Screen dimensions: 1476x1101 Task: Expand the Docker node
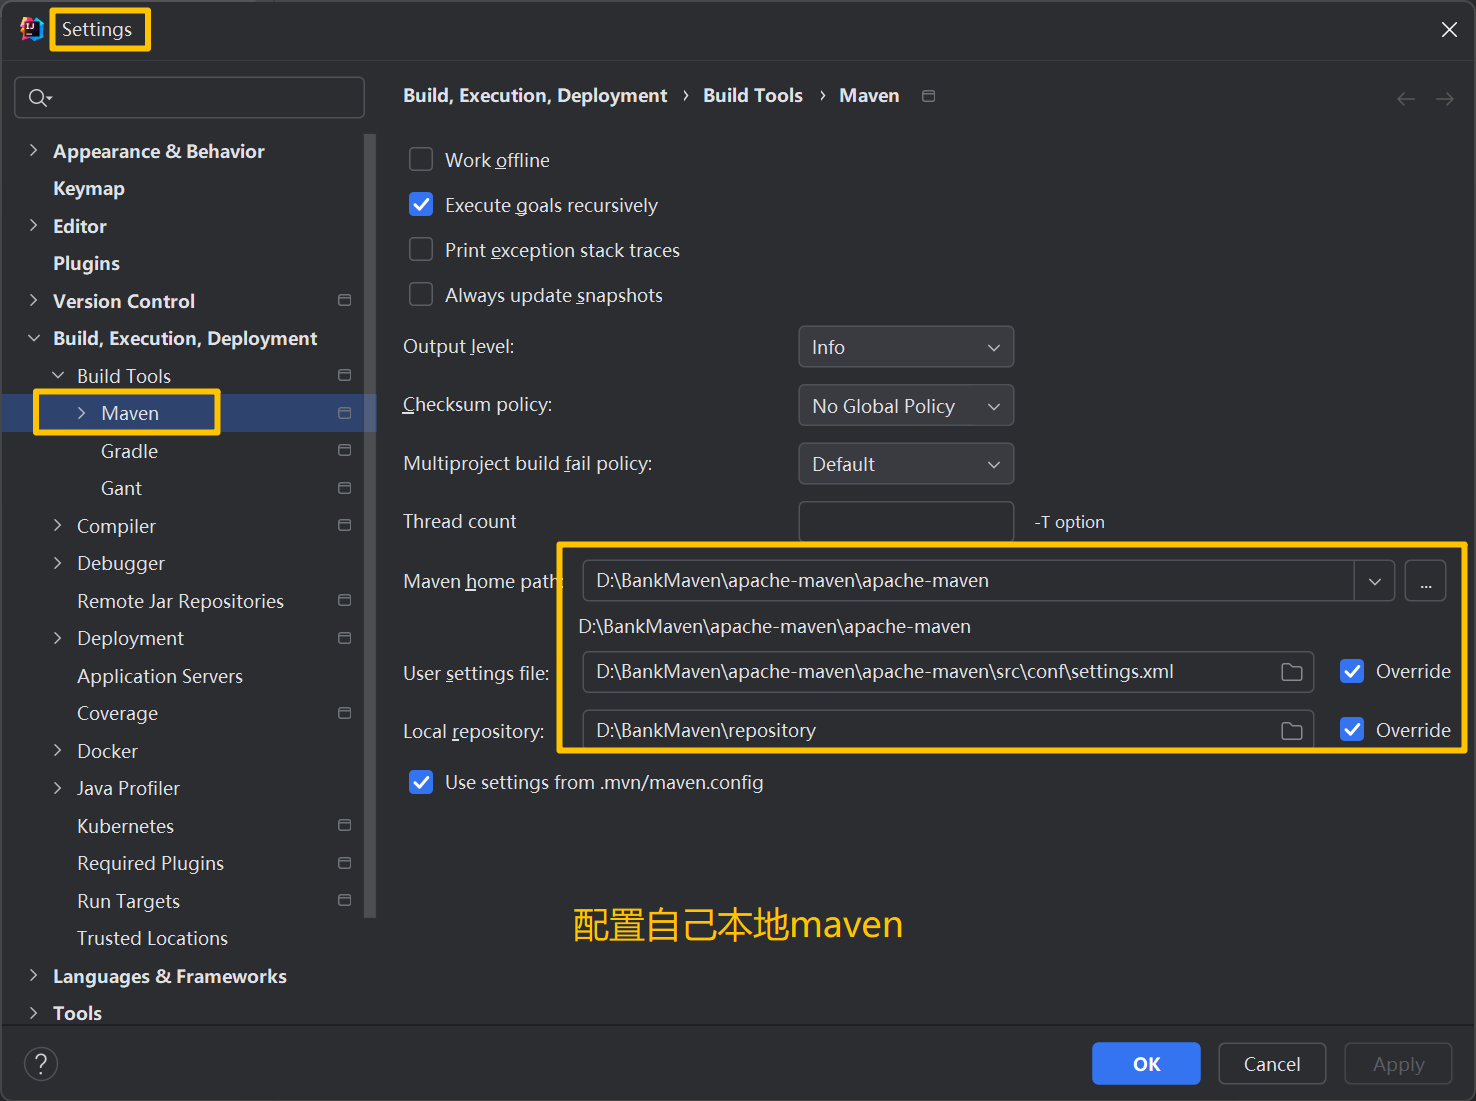tap(57, 750)
